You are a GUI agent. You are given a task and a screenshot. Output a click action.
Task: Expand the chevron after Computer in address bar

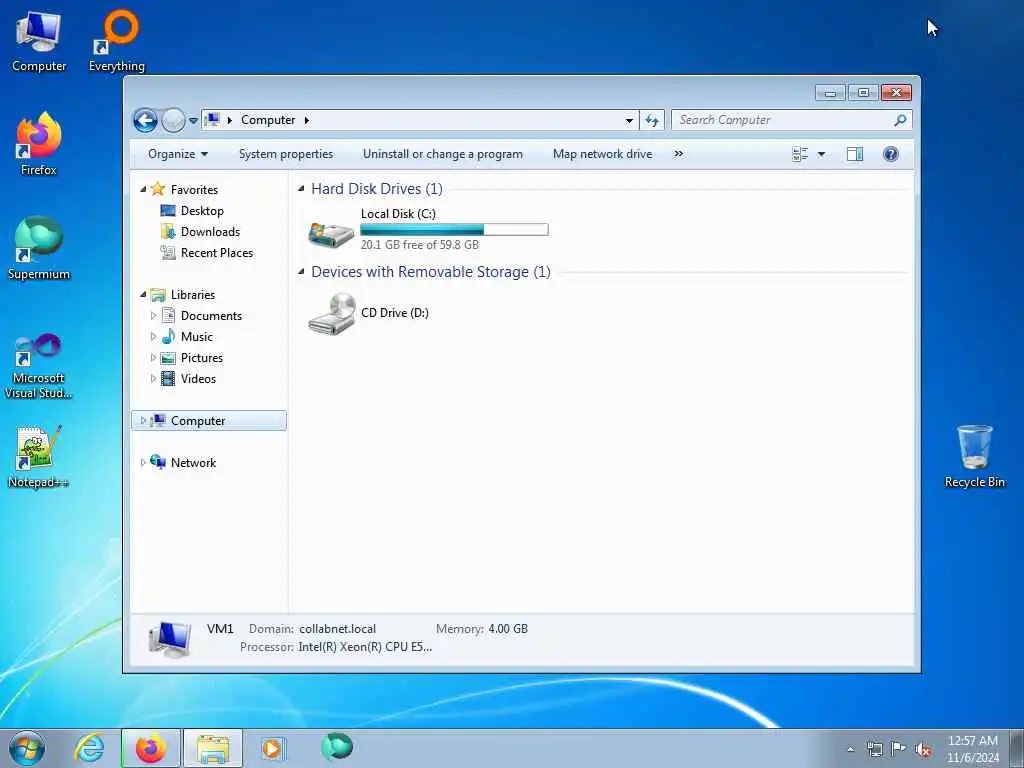306,120
